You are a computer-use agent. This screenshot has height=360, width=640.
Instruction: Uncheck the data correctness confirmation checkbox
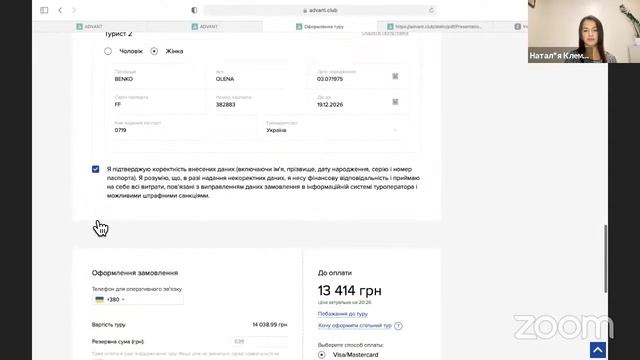[96, 169]
